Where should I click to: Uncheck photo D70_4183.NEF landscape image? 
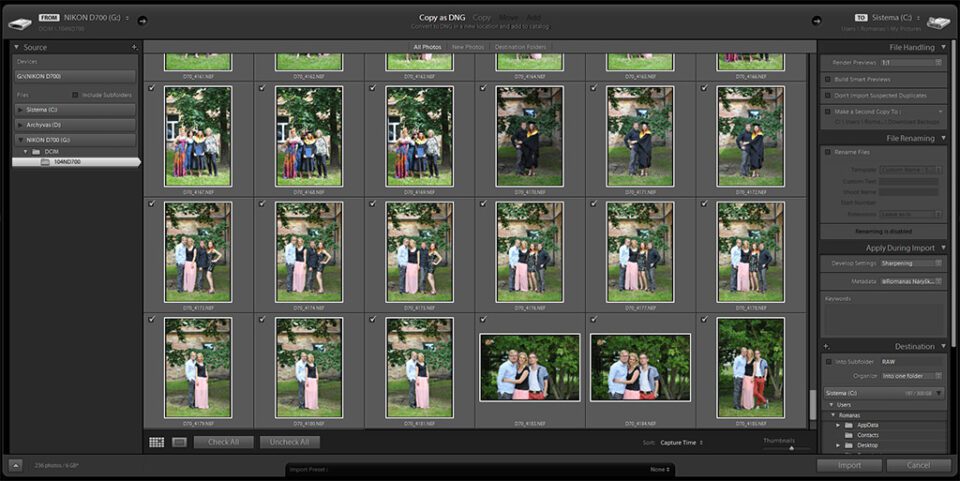(x=484, y=319)
